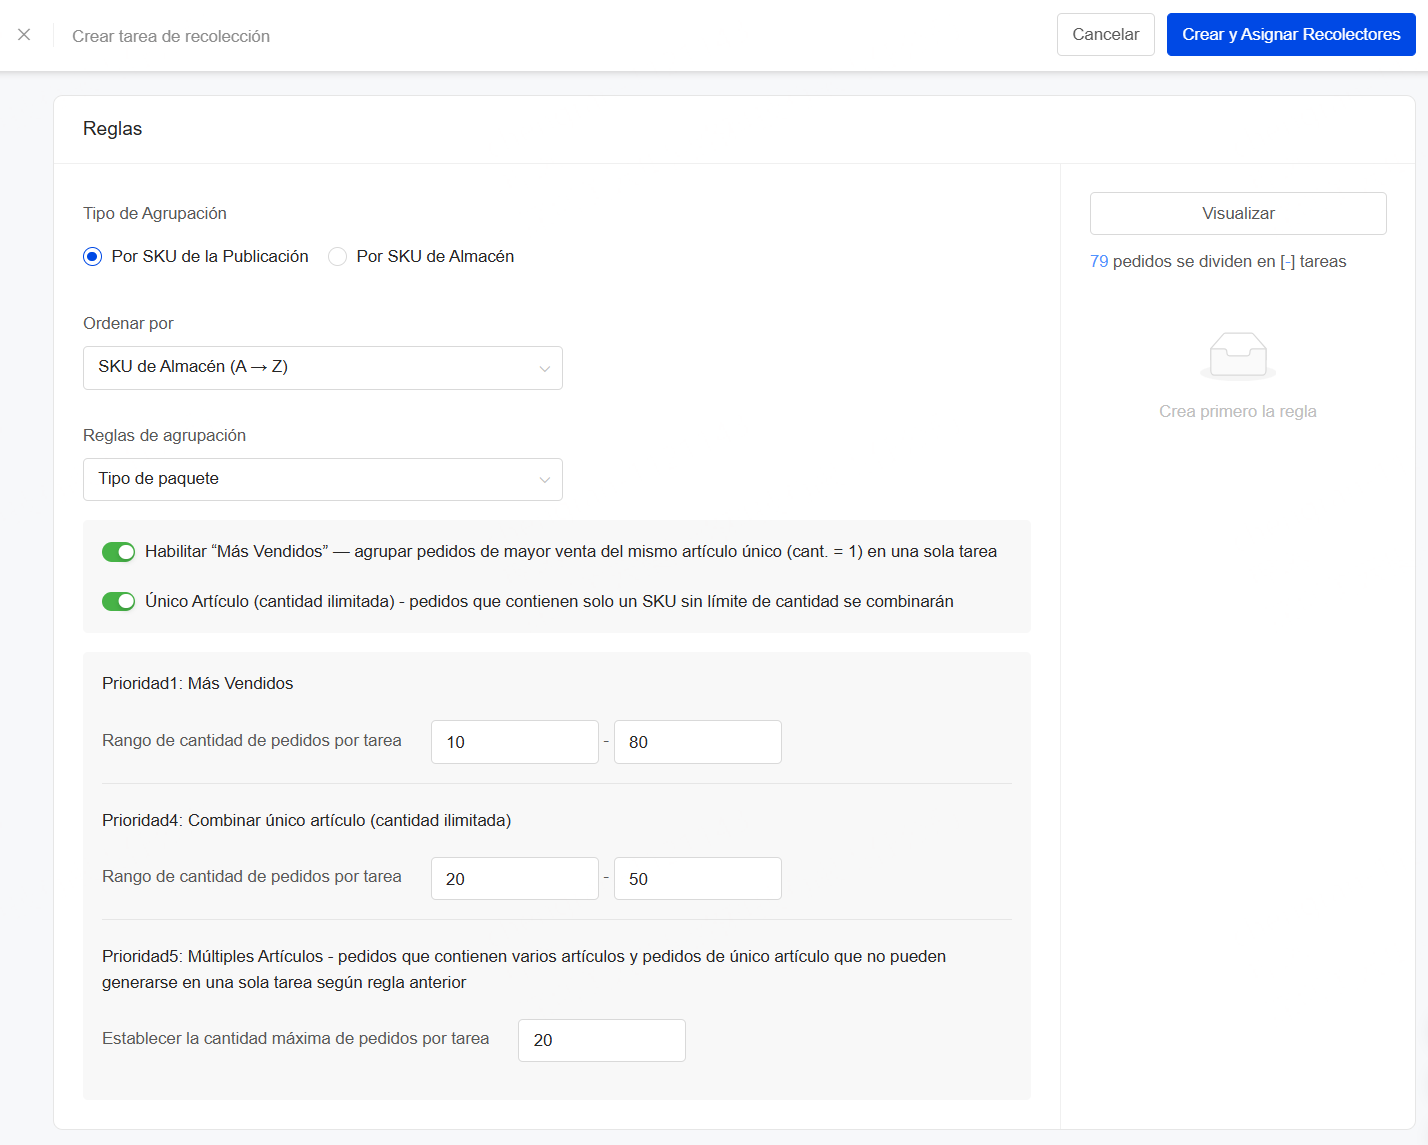The width and height of the screenshot is (1428, 1145).
Task: Focus Prioridad1 minimum range field with 10
Action: point(514,742)
